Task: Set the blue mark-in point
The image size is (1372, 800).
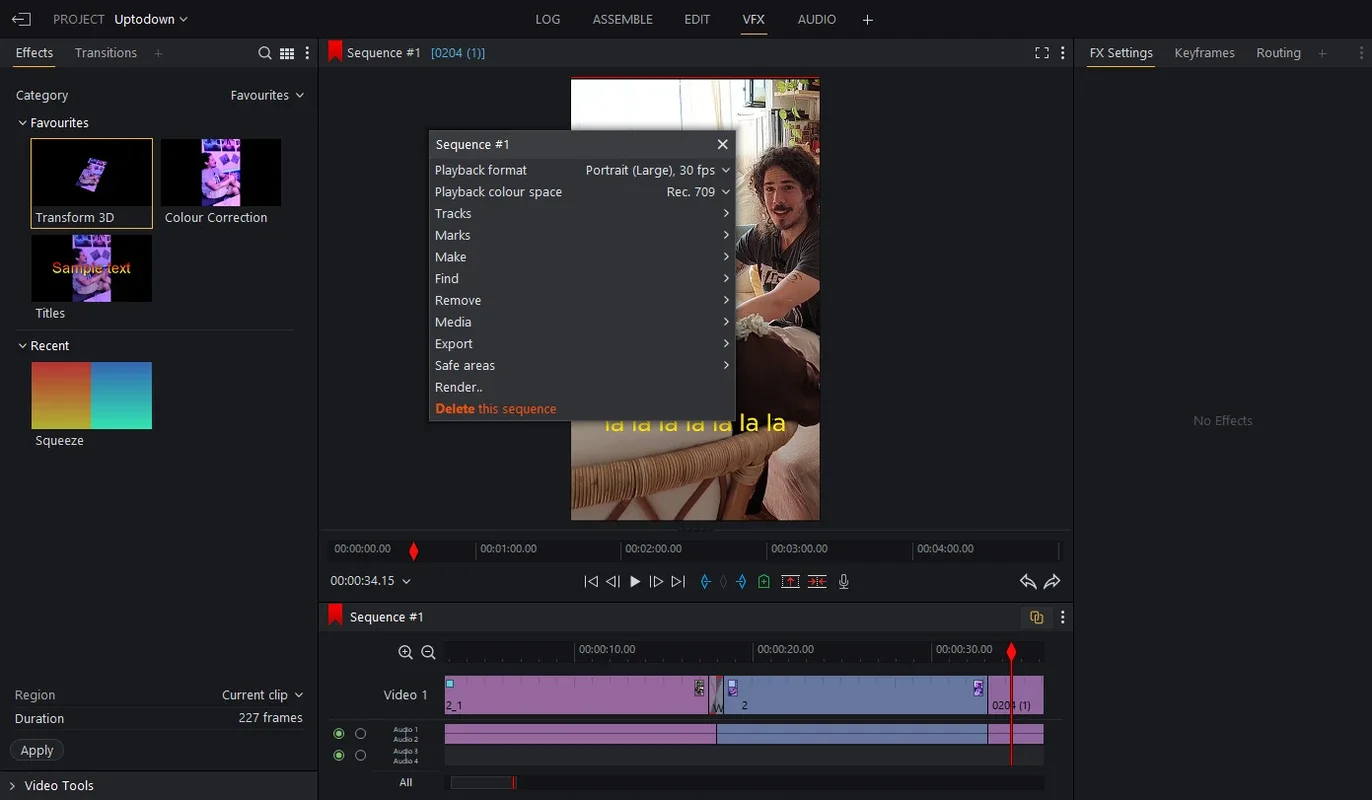Action: point(705,581)
